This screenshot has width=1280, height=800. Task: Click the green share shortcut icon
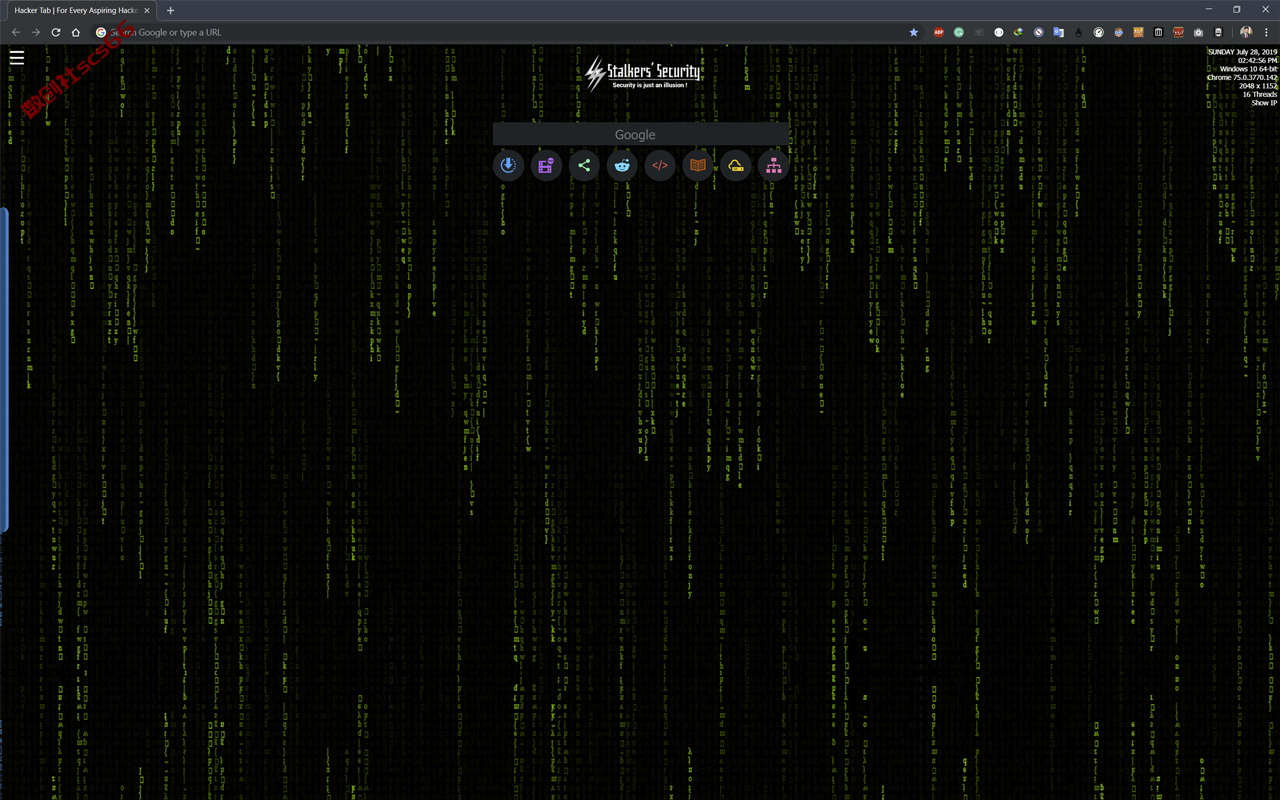(584, 166)
